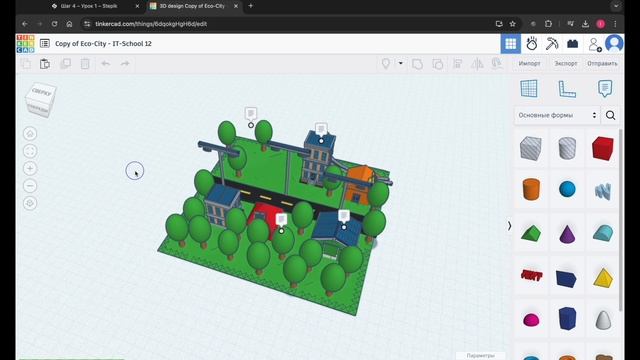Select the Ruler tool
Viewport: 640px width, 360px height.
567,89
